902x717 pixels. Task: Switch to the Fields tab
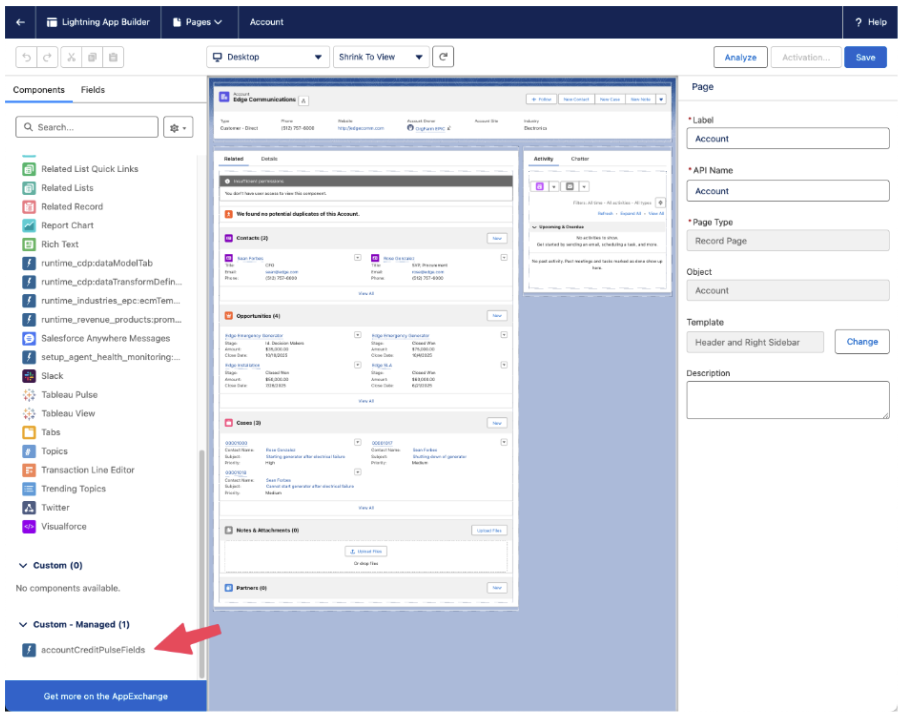[93, 90]
